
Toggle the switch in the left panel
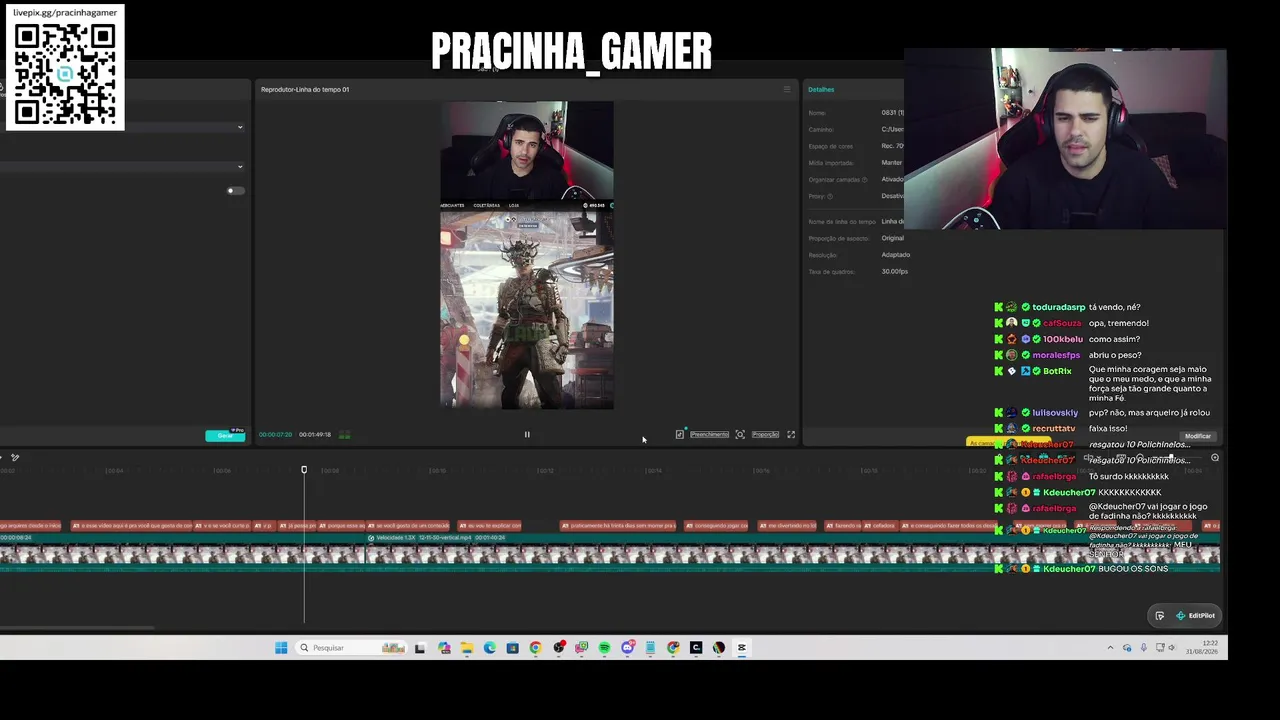[235, 191]
